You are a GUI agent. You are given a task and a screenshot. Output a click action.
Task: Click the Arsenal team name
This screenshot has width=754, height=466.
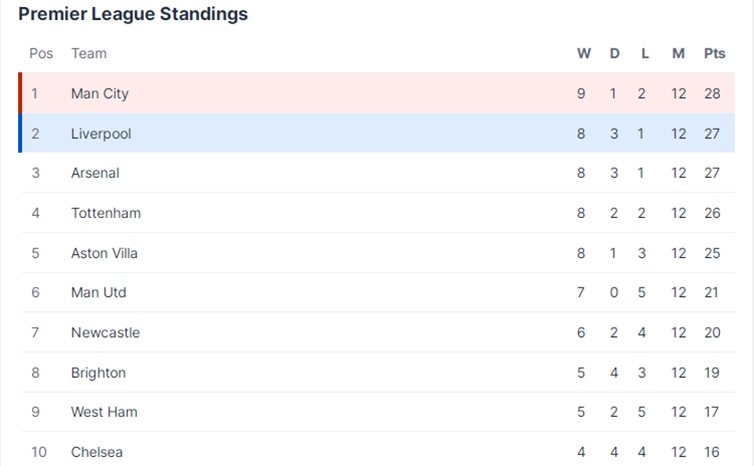click(x=95, y=173)
